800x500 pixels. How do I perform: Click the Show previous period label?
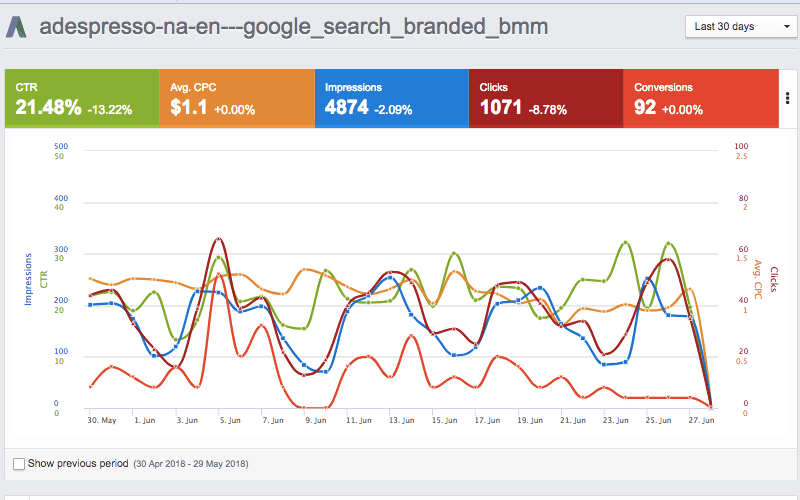click(x=78, y=464)
